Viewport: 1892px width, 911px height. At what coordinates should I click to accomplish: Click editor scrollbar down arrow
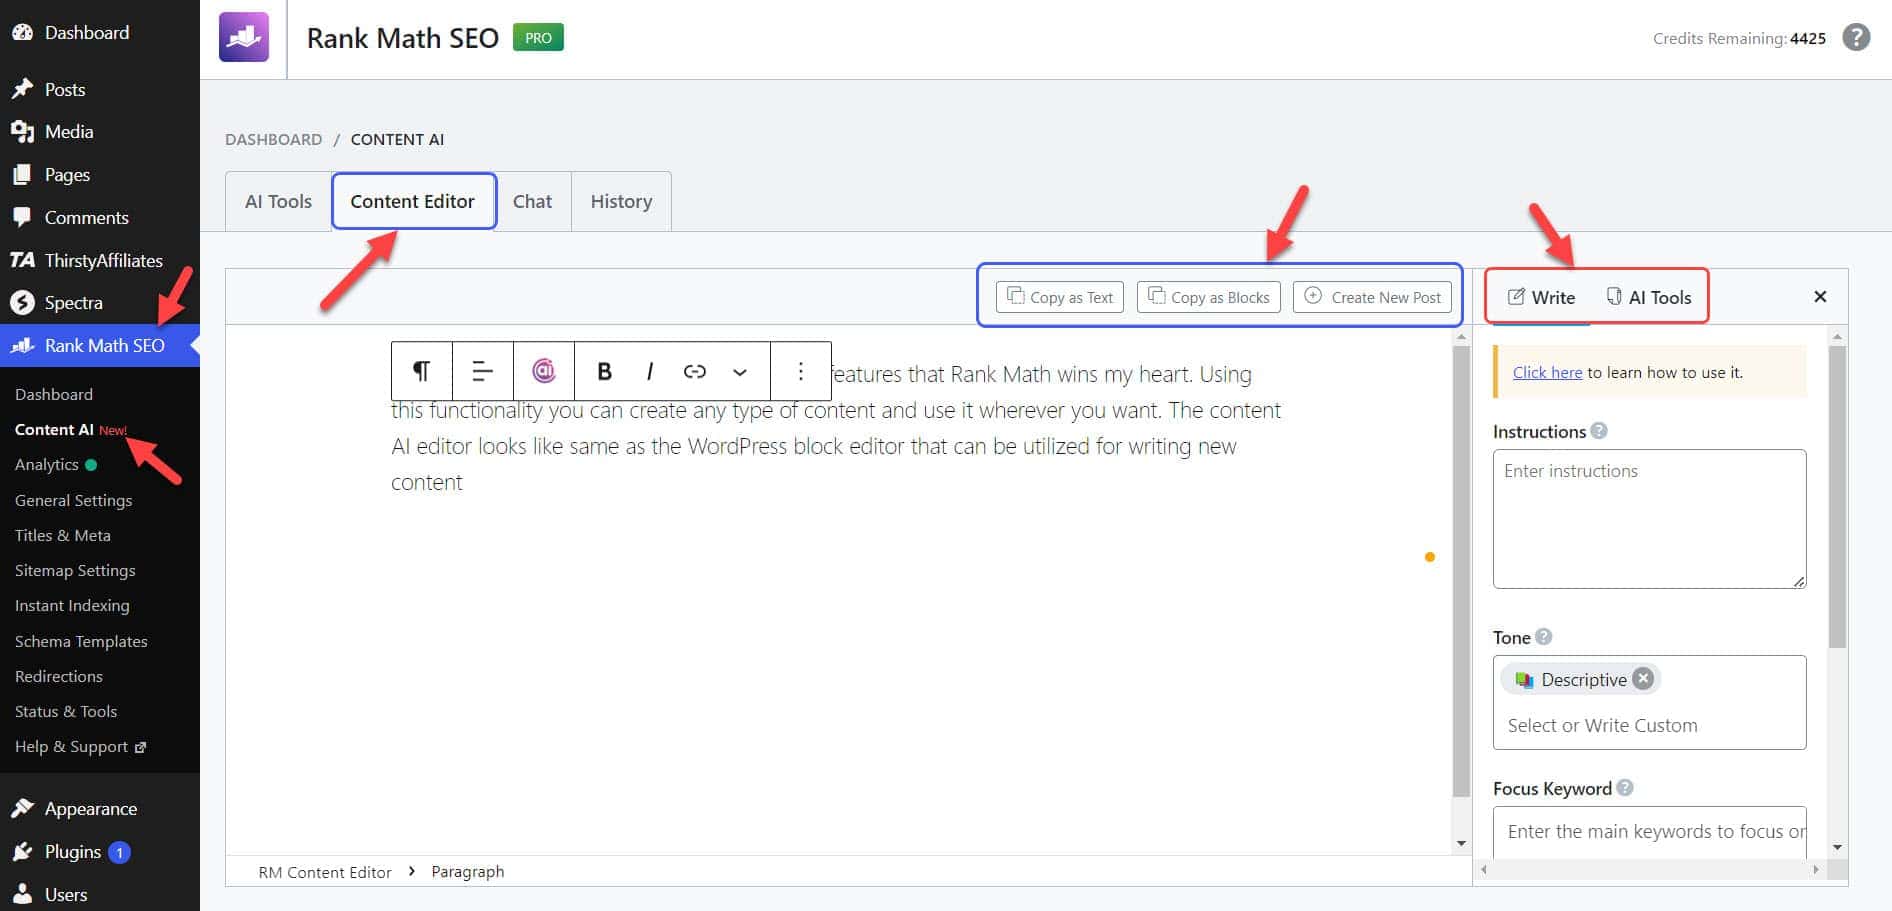click(x=1461, y=843)
